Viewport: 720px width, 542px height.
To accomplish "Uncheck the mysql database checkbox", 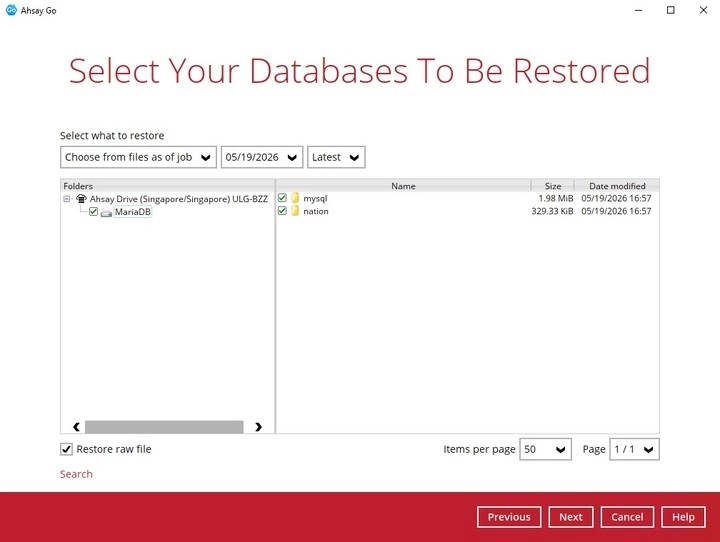I will (282, 198).
